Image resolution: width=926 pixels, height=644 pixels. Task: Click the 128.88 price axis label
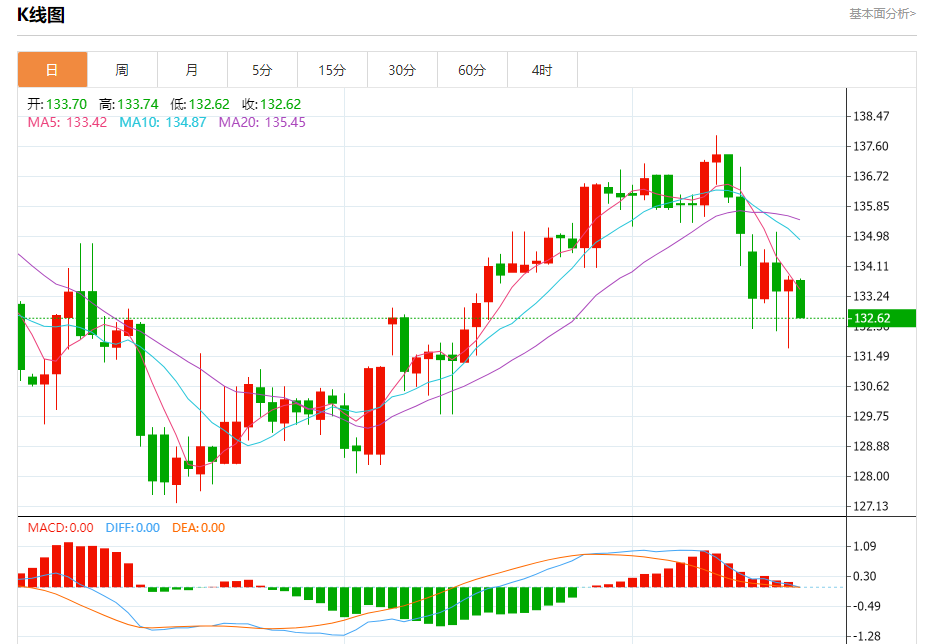pyautogui.click(x=871, y=446)
